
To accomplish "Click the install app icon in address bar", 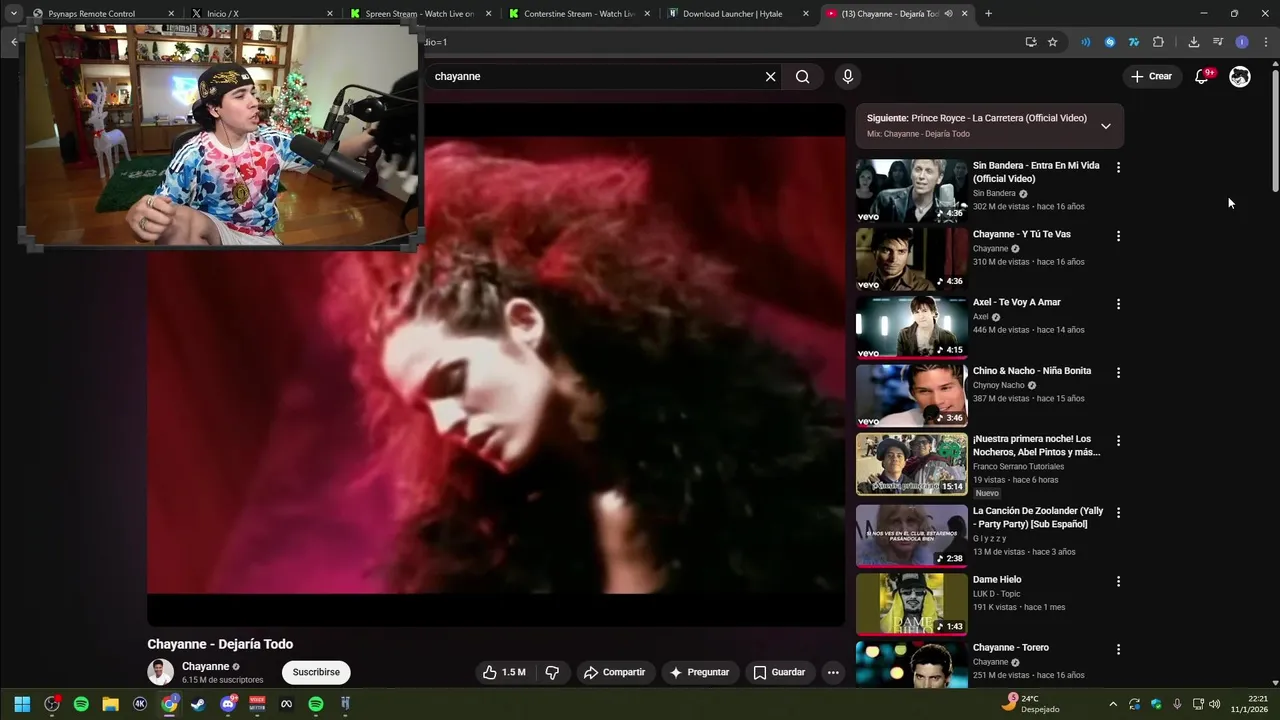I will click(1031, 42).
